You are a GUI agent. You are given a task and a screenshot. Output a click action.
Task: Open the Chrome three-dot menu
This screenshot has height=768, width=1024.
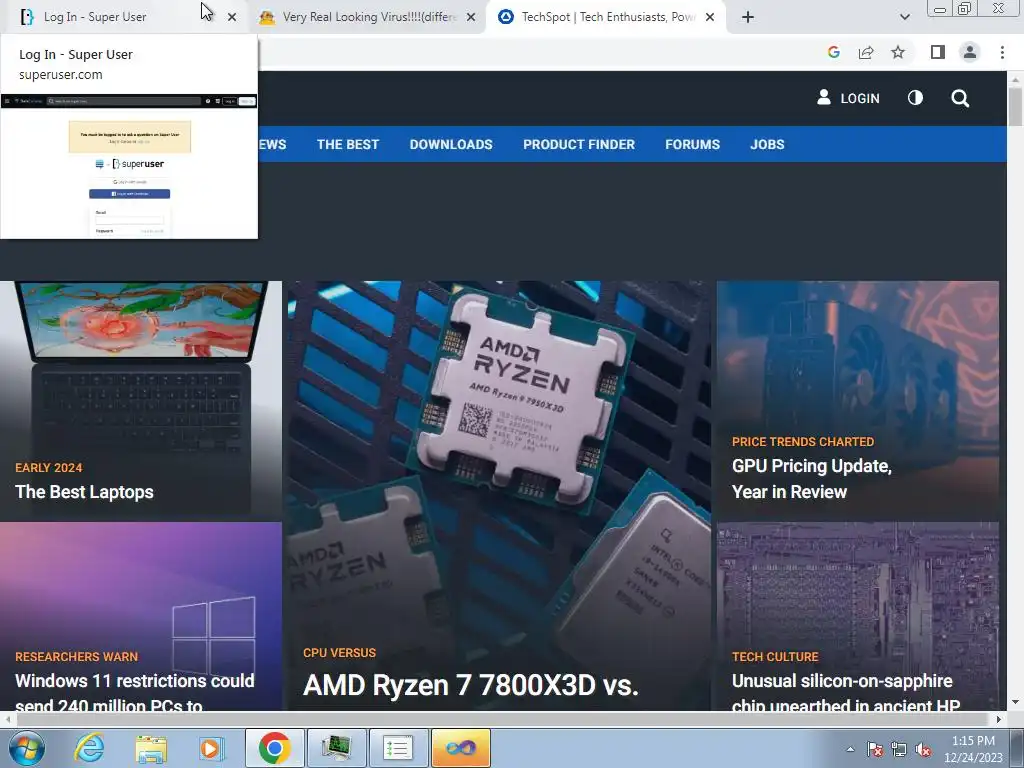pos(1002,52)
